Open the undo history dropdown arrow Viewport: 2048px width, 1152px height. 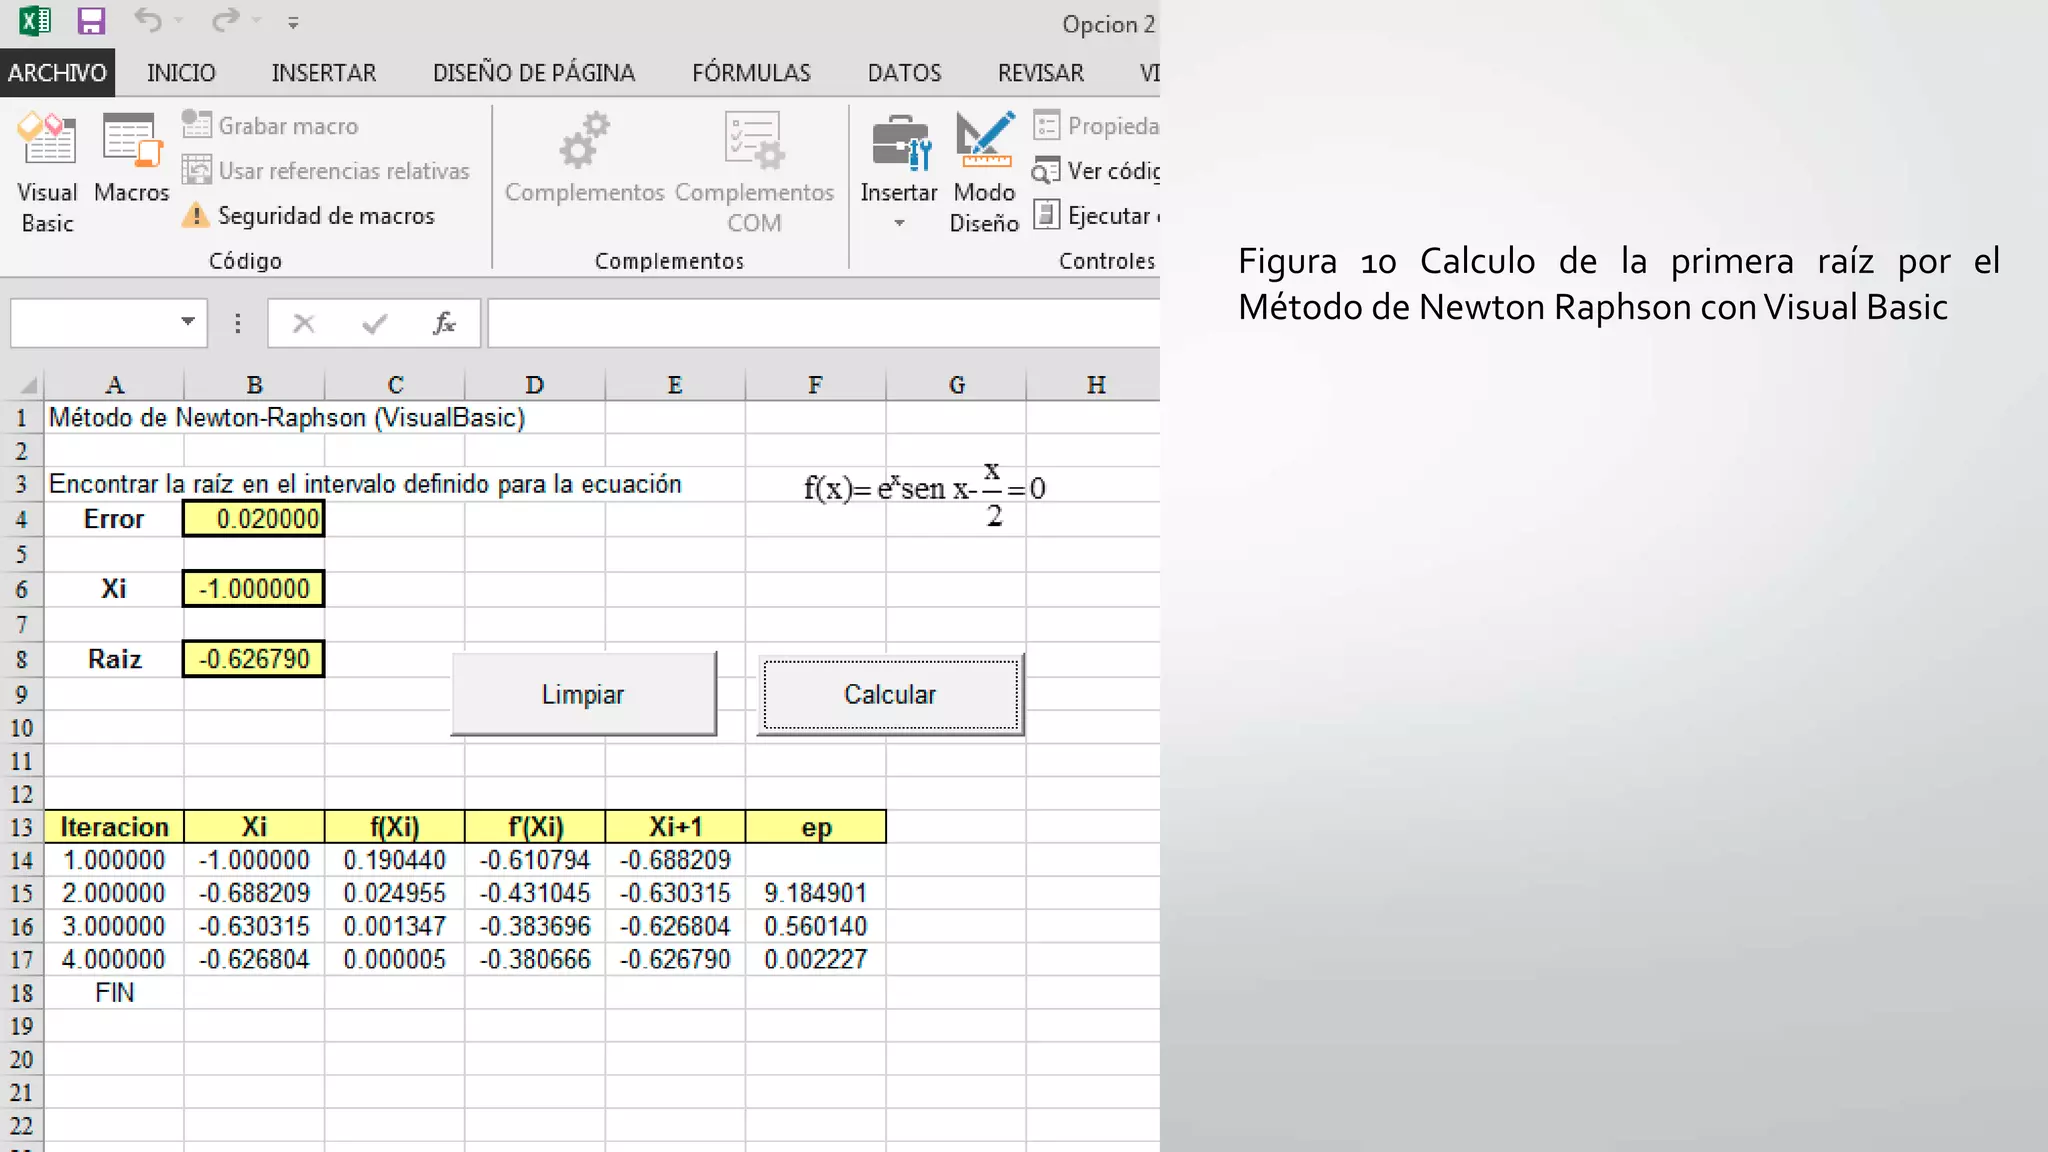click(179, 21)
